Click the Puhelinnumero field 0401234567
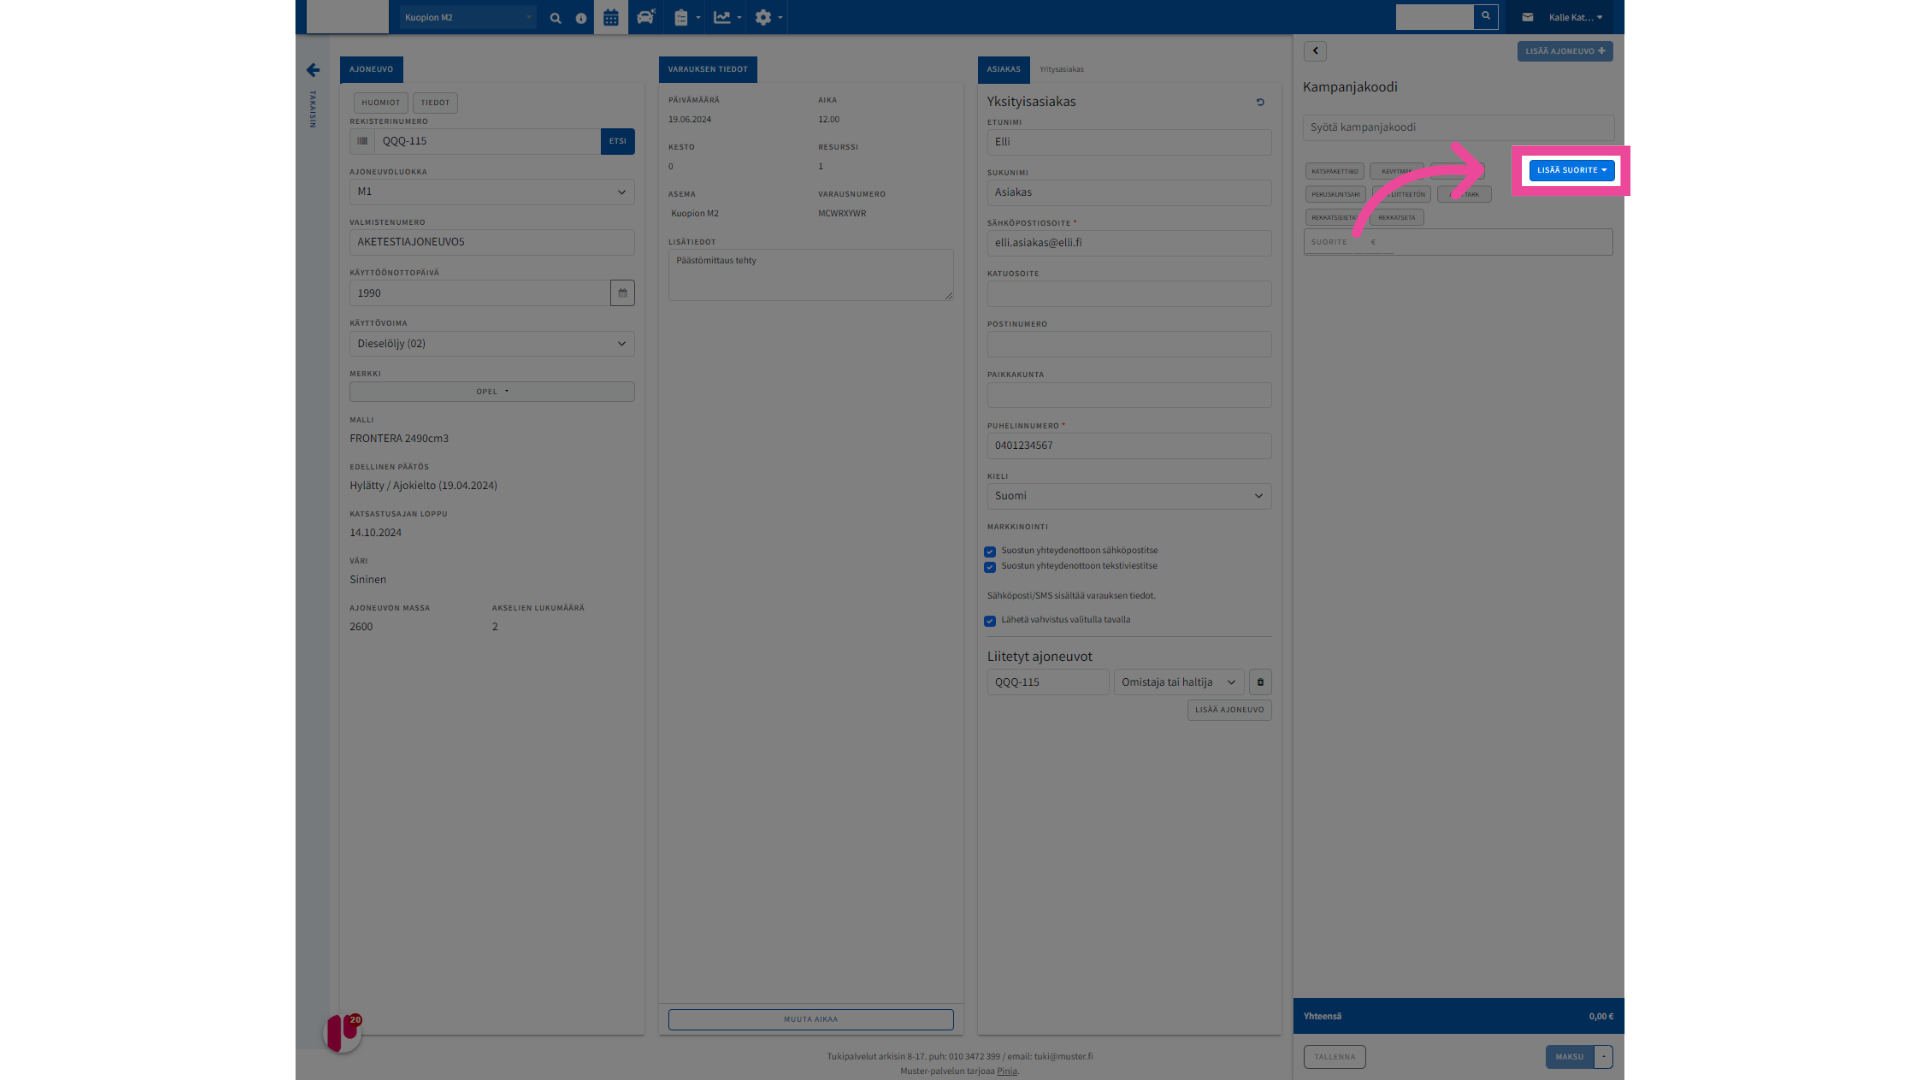Screen dimensions: 1920x1080 click(1129, 446)
